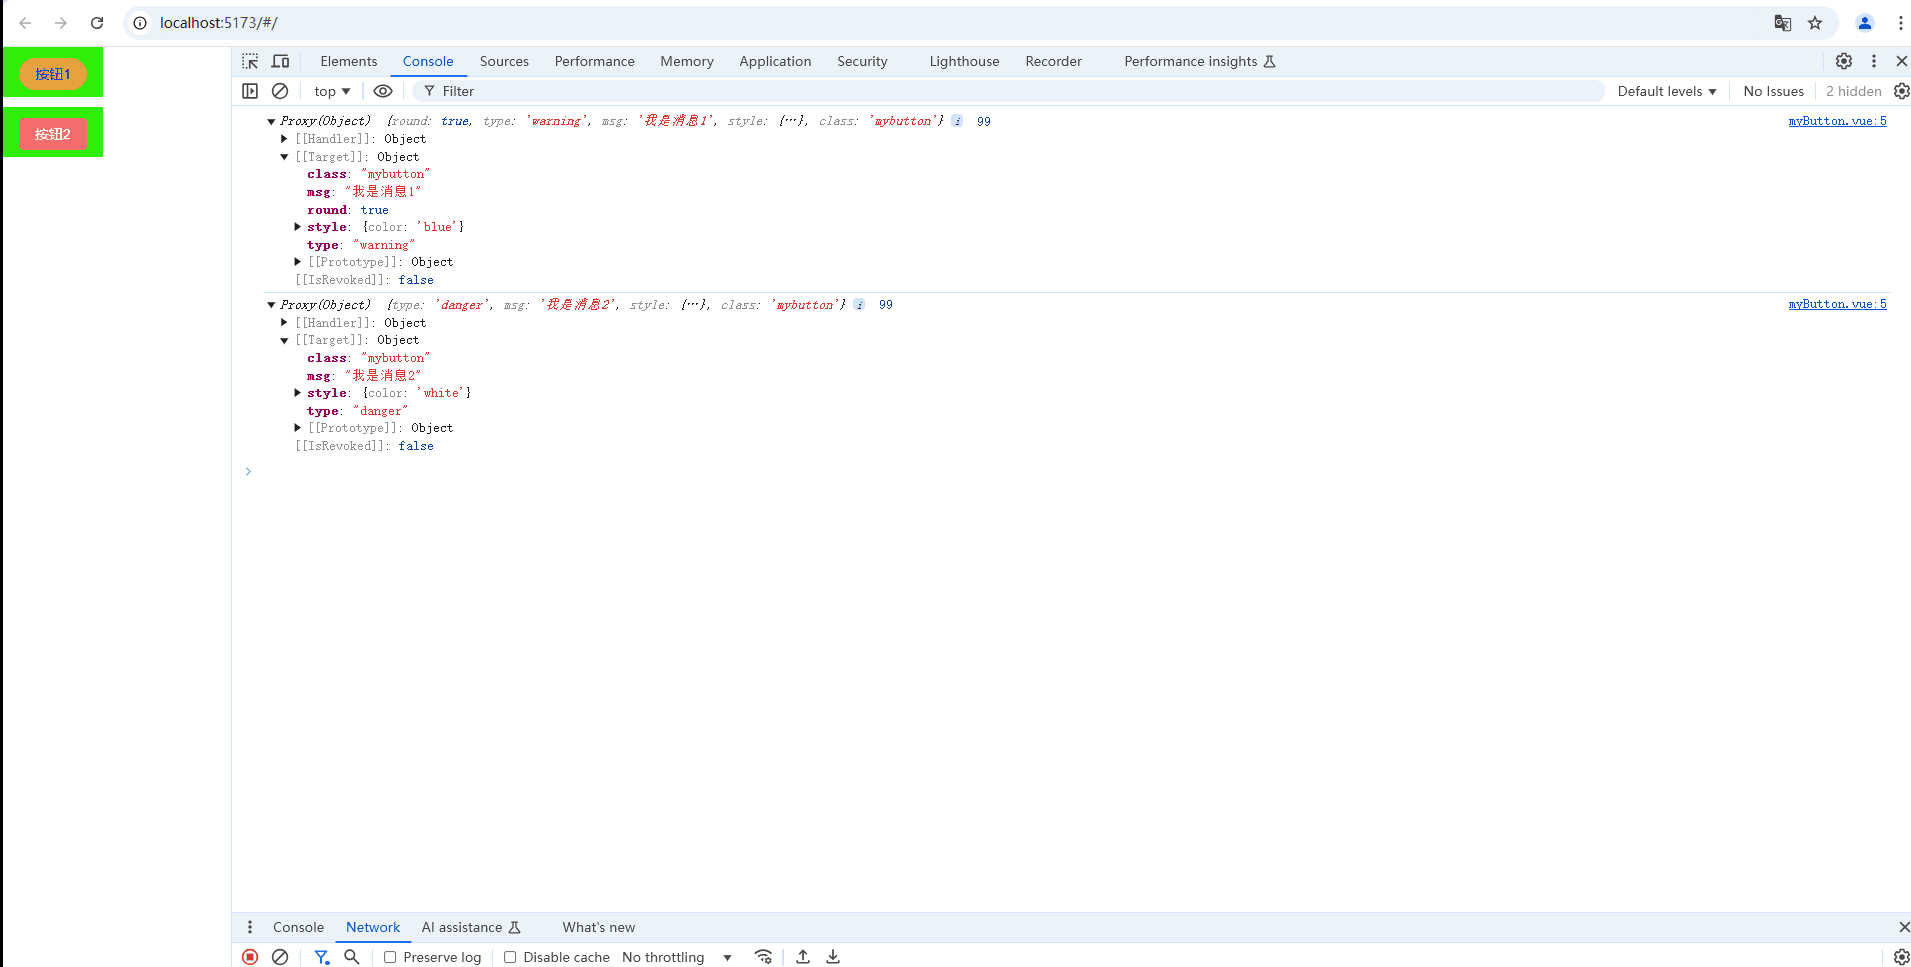Open the translate page icon
1911x967 pixels.
[x=1783, y=23]
